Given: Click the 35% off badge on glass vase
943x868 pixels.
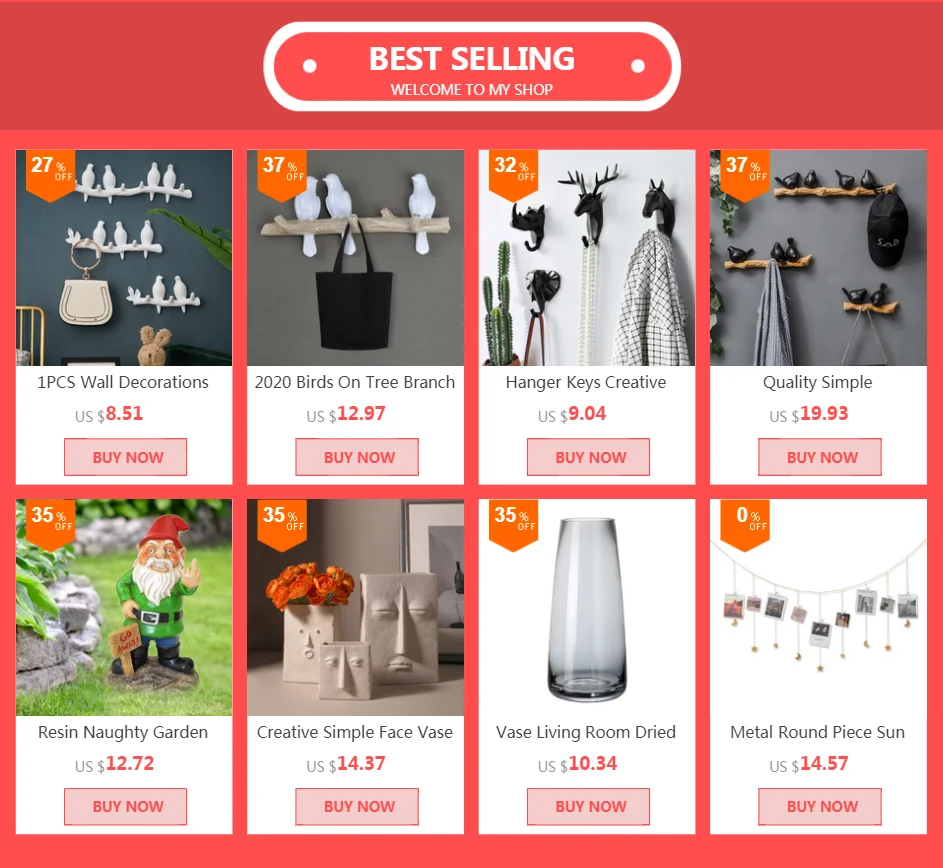Looking at the screenshot, I should (x=514, y=525).
